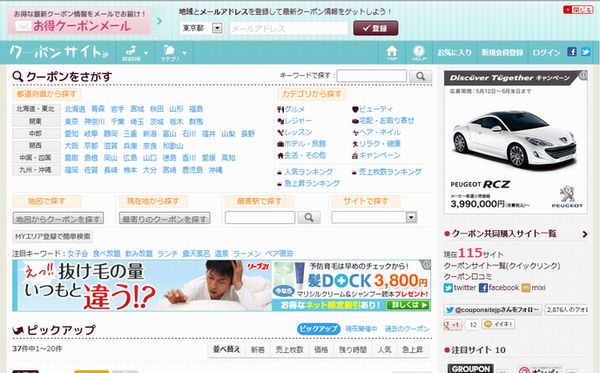This screenshot has width=600, height=373.
Task: Open the Facebook icon in navigation bar
Action: (x=572, y=52)
